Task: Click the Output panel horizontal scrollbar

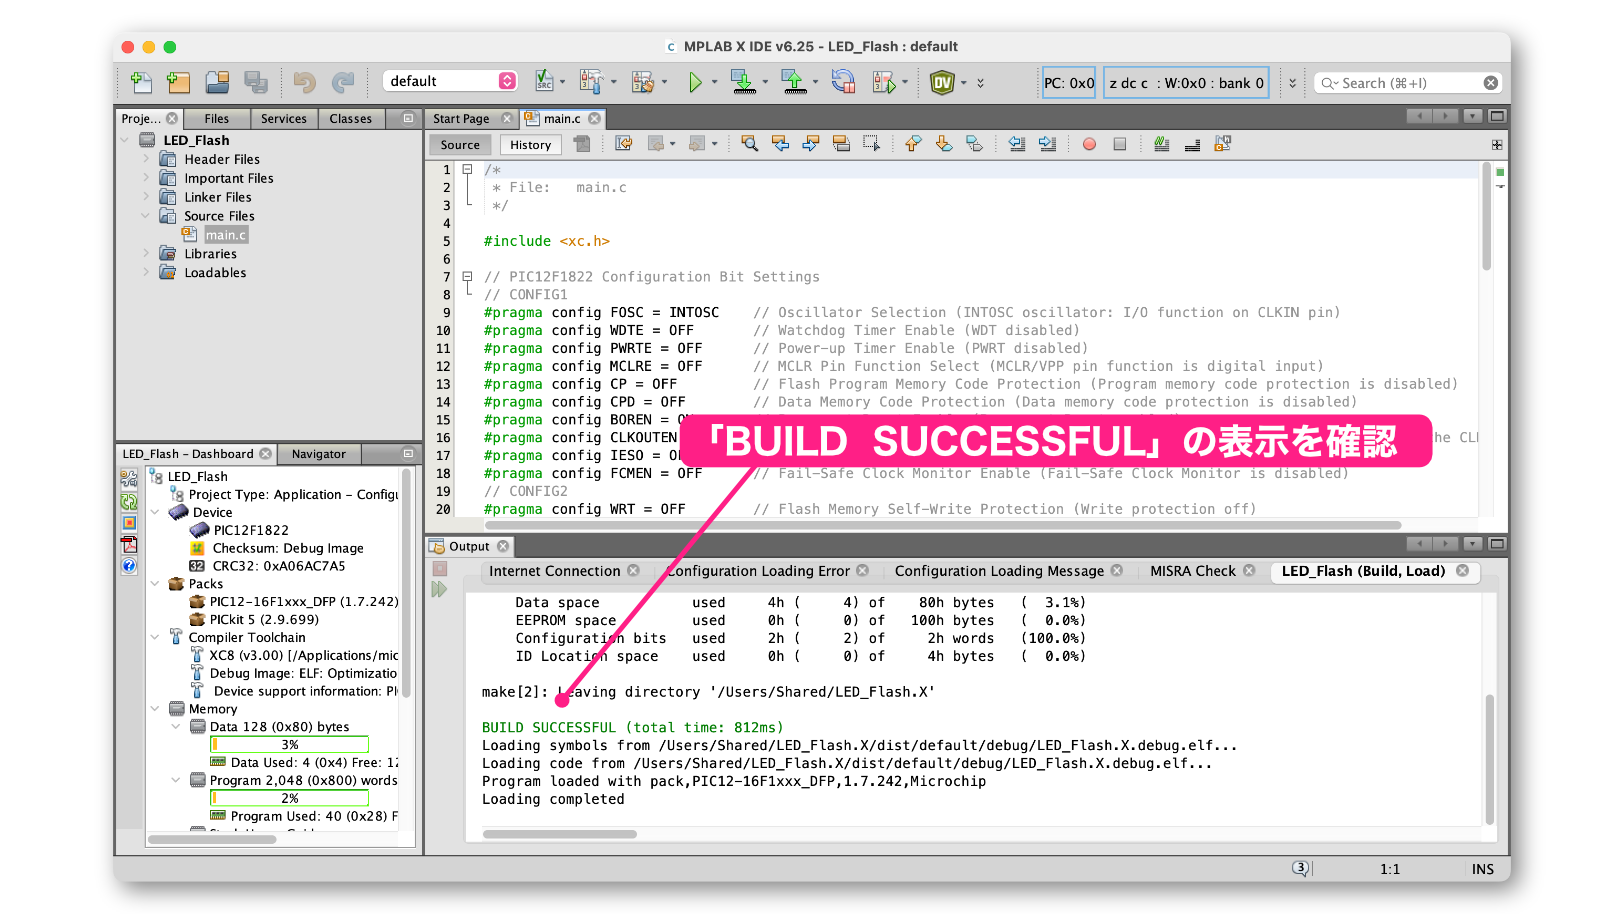Action: pos(559,834)
